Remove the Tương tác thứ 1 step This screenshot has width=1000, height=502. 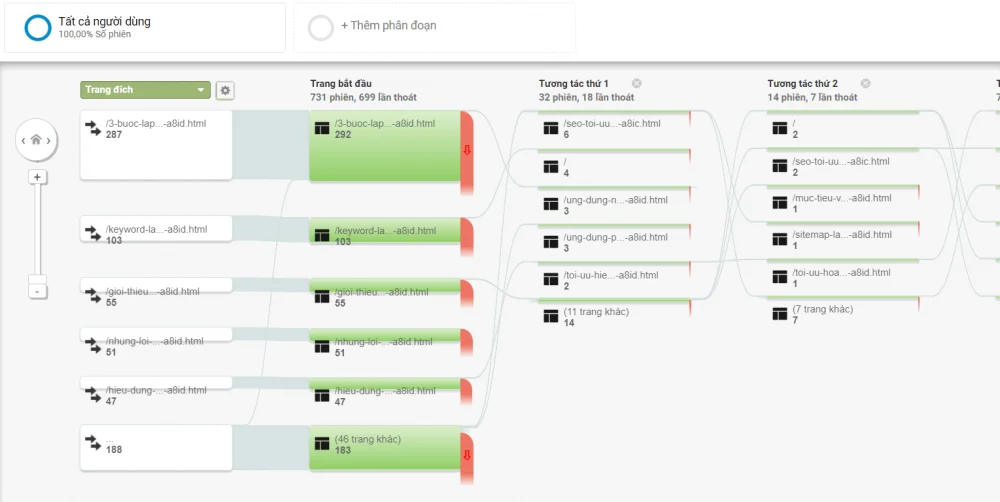coord(637,84)
